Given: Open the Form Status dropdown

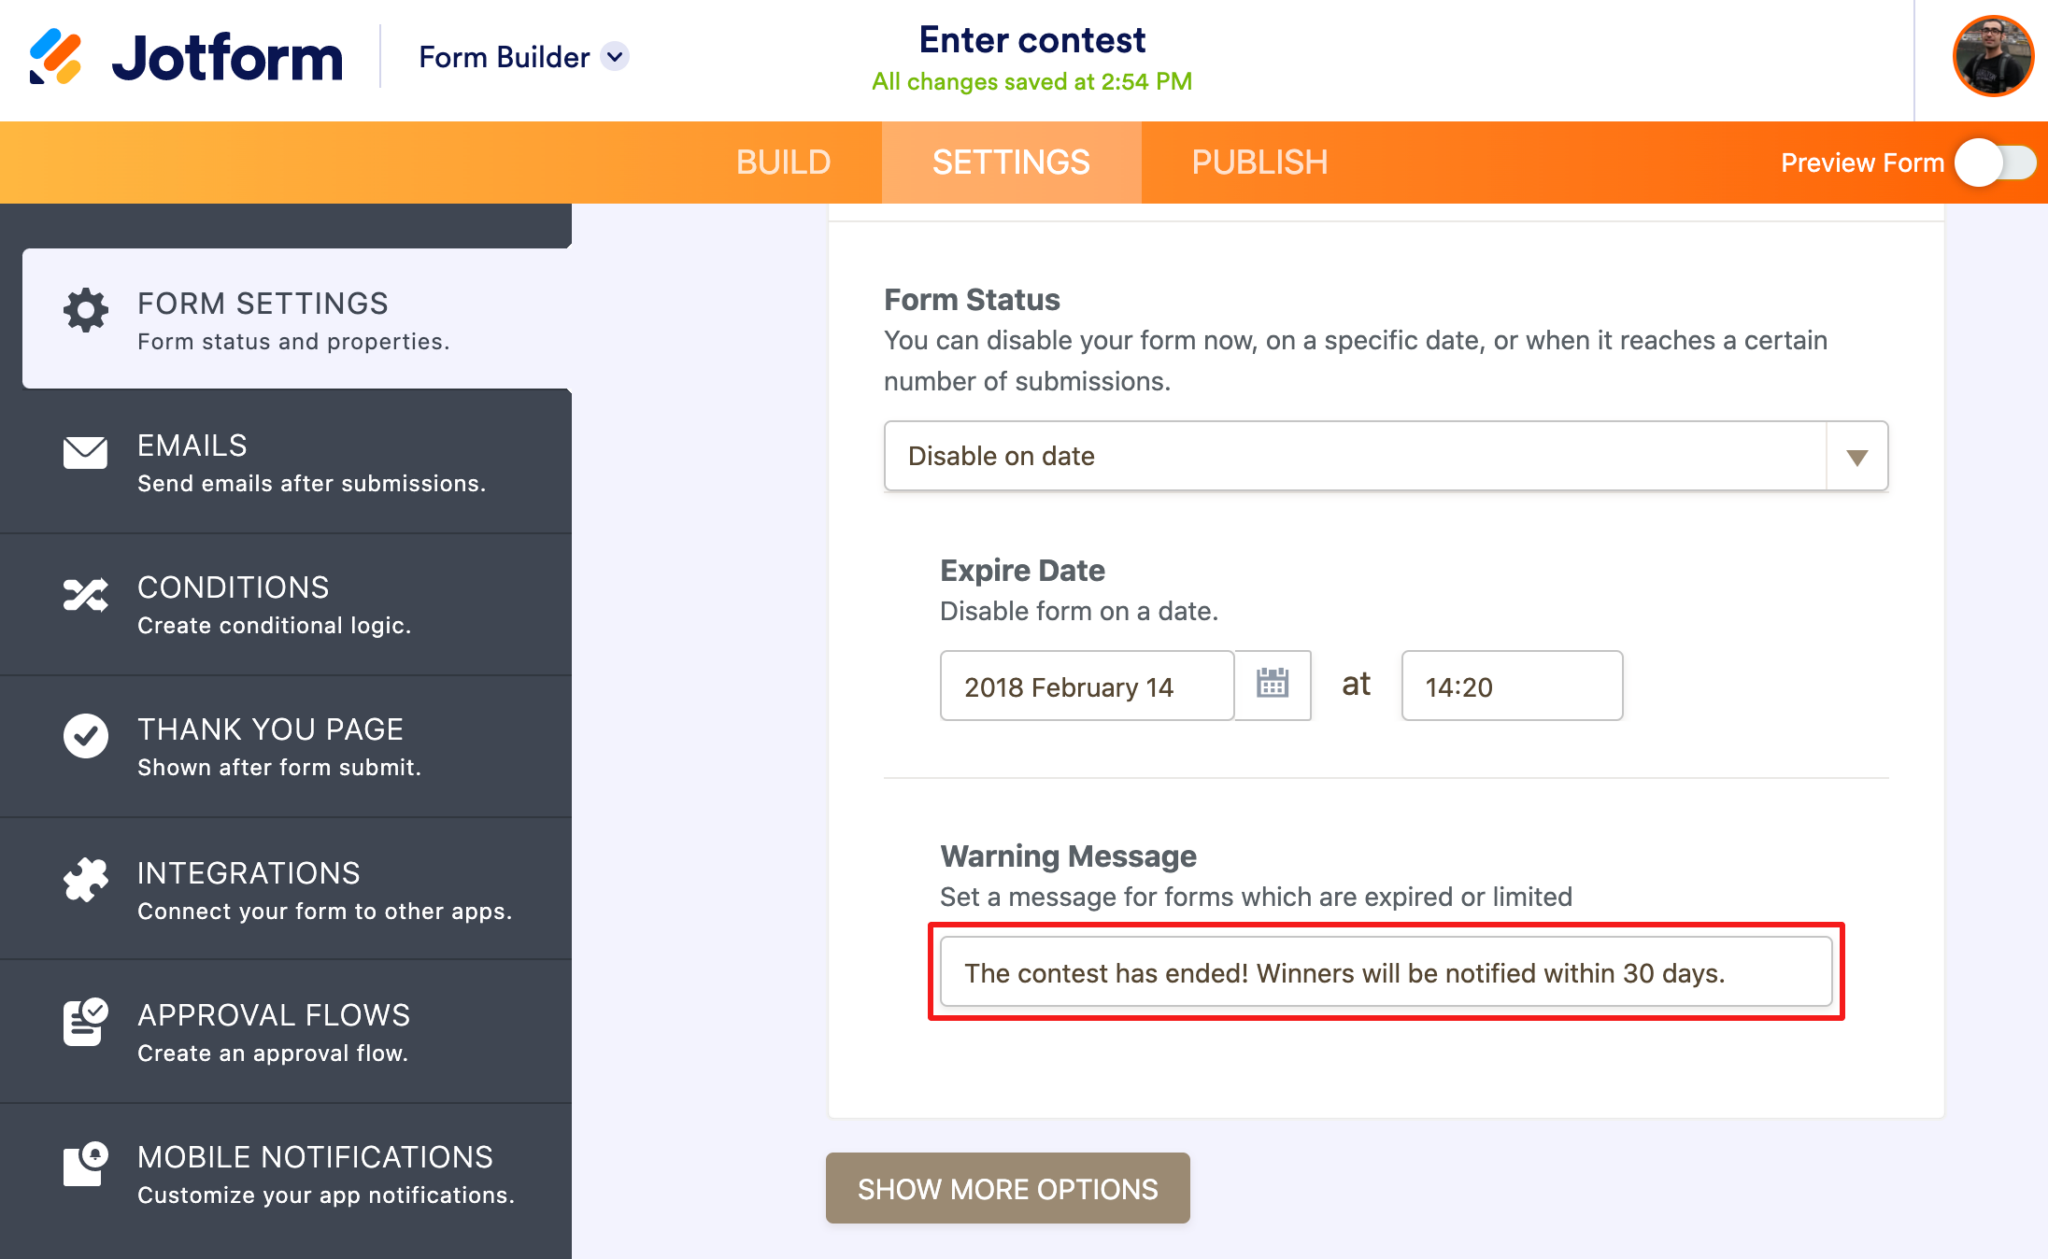Looking at the screenshot, I should pyautogui.click(x=1384, y=456).
